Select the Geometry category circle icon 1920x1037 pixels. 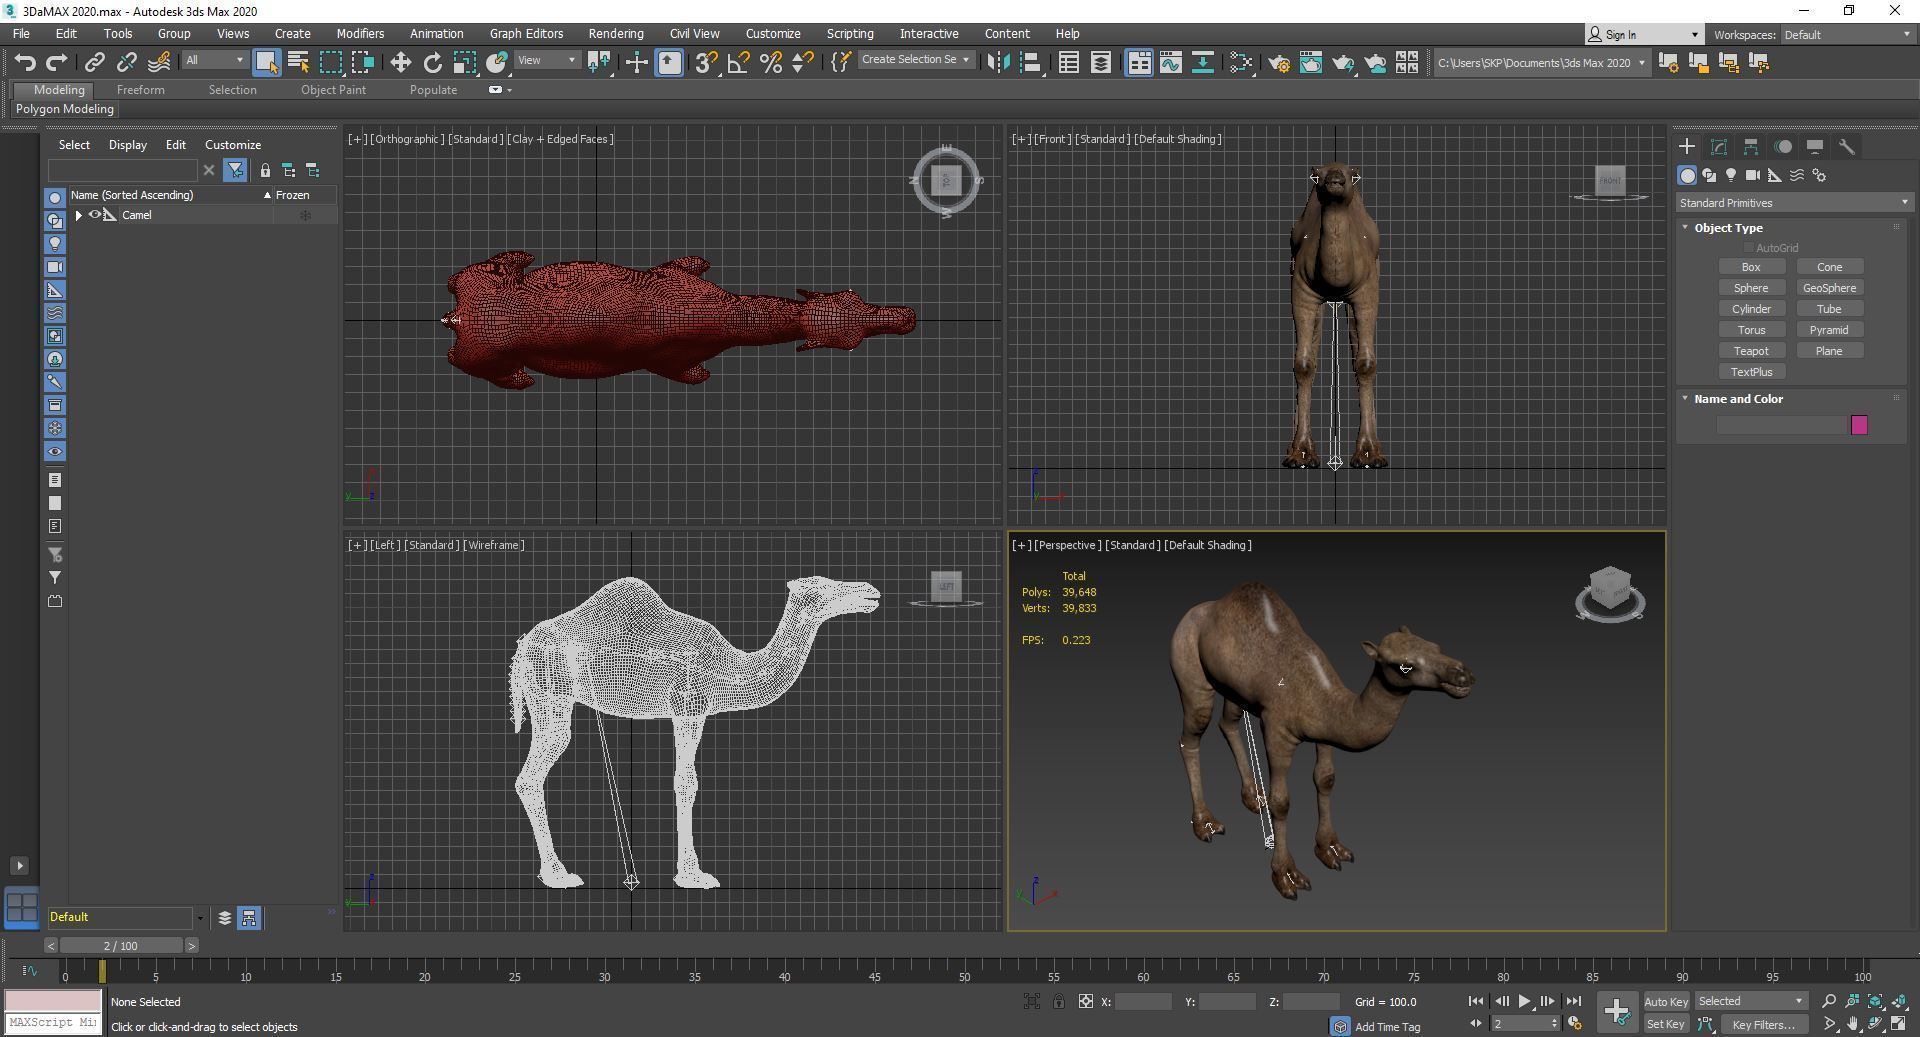pos(1687,175)
